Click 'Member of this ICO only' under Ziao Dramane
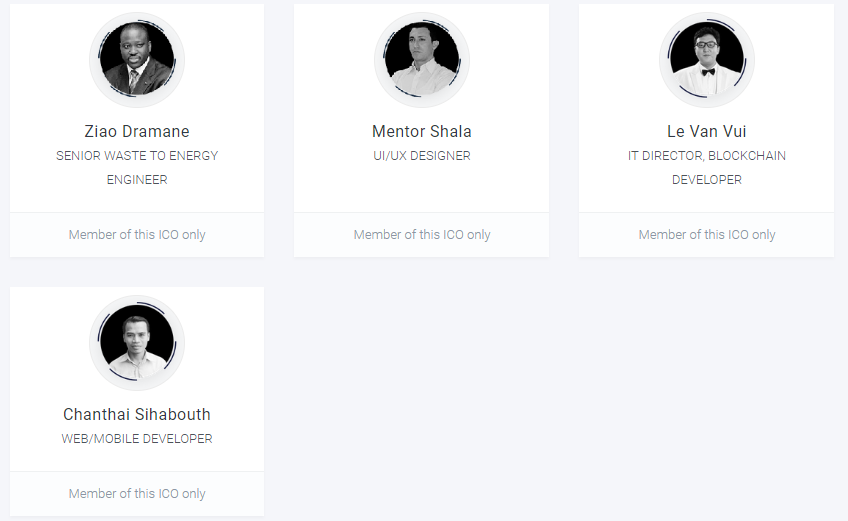The width and height of the screenshot is (848, 521). coord(137,235)
